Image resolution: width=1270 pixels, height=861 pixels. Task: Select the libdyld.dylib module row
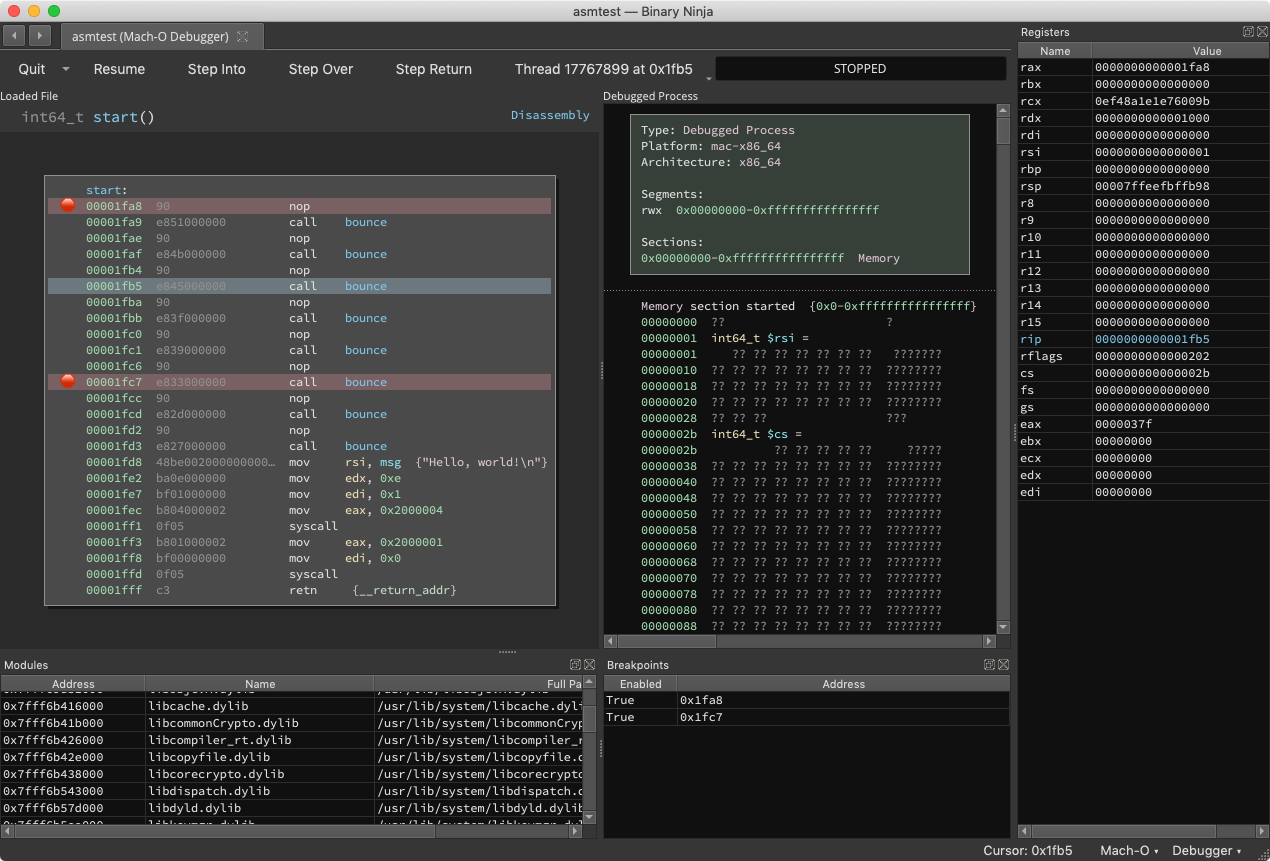coord(291,808)
